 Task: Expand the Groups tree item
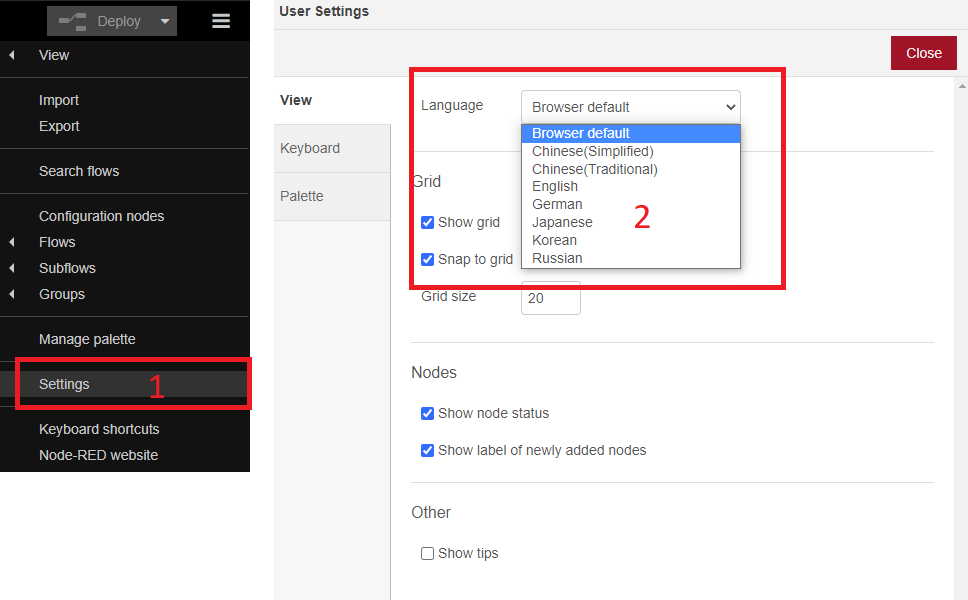click(13, 293)
